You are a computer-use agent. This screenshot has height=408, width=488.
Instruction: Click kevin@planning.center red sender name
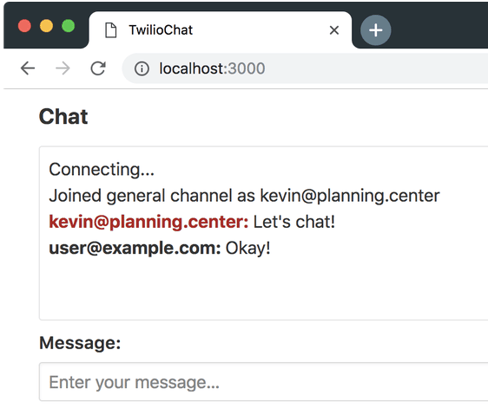pos(149,222)
